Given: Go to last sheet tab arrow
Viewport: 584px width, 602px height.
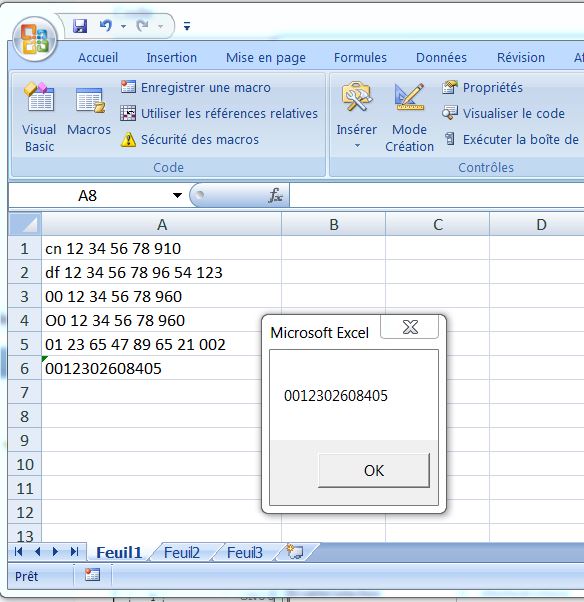Looking at the screenshot, I should click(74, 552).
